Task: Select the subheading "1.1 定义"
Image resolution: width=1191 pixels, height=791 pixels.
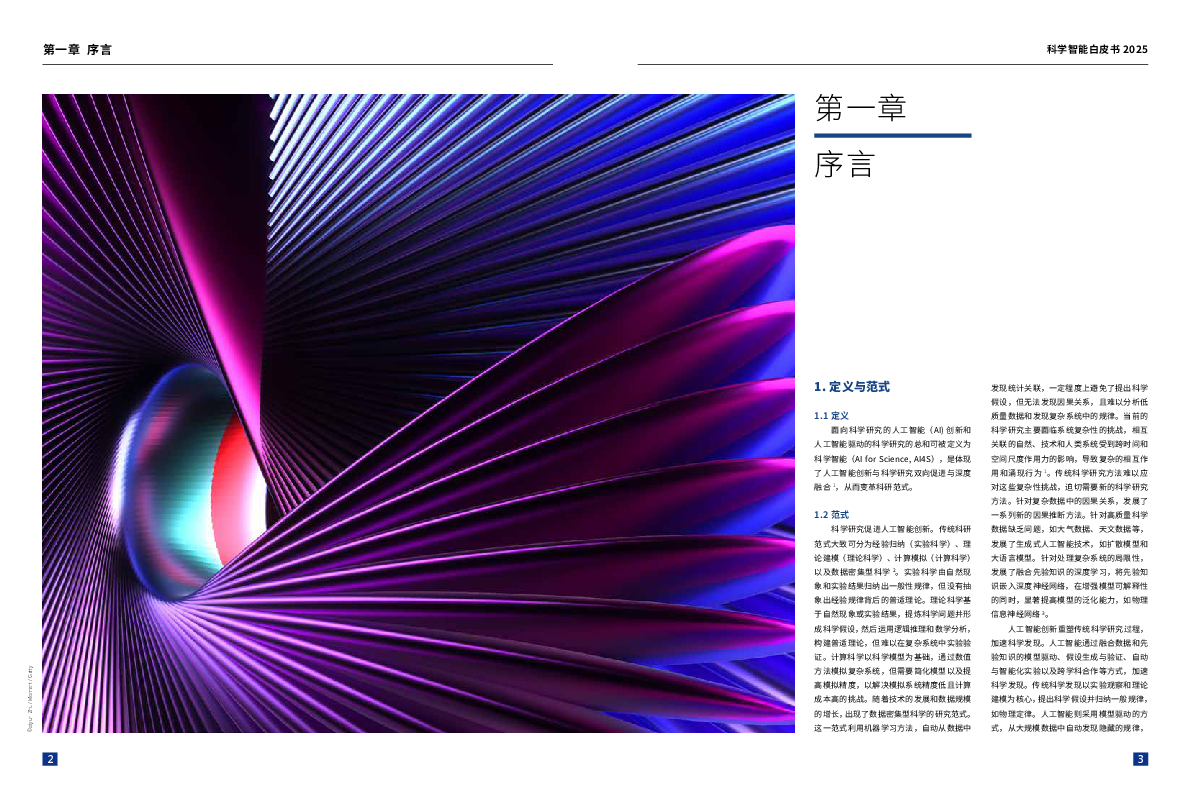Action: tap(831, 416)
